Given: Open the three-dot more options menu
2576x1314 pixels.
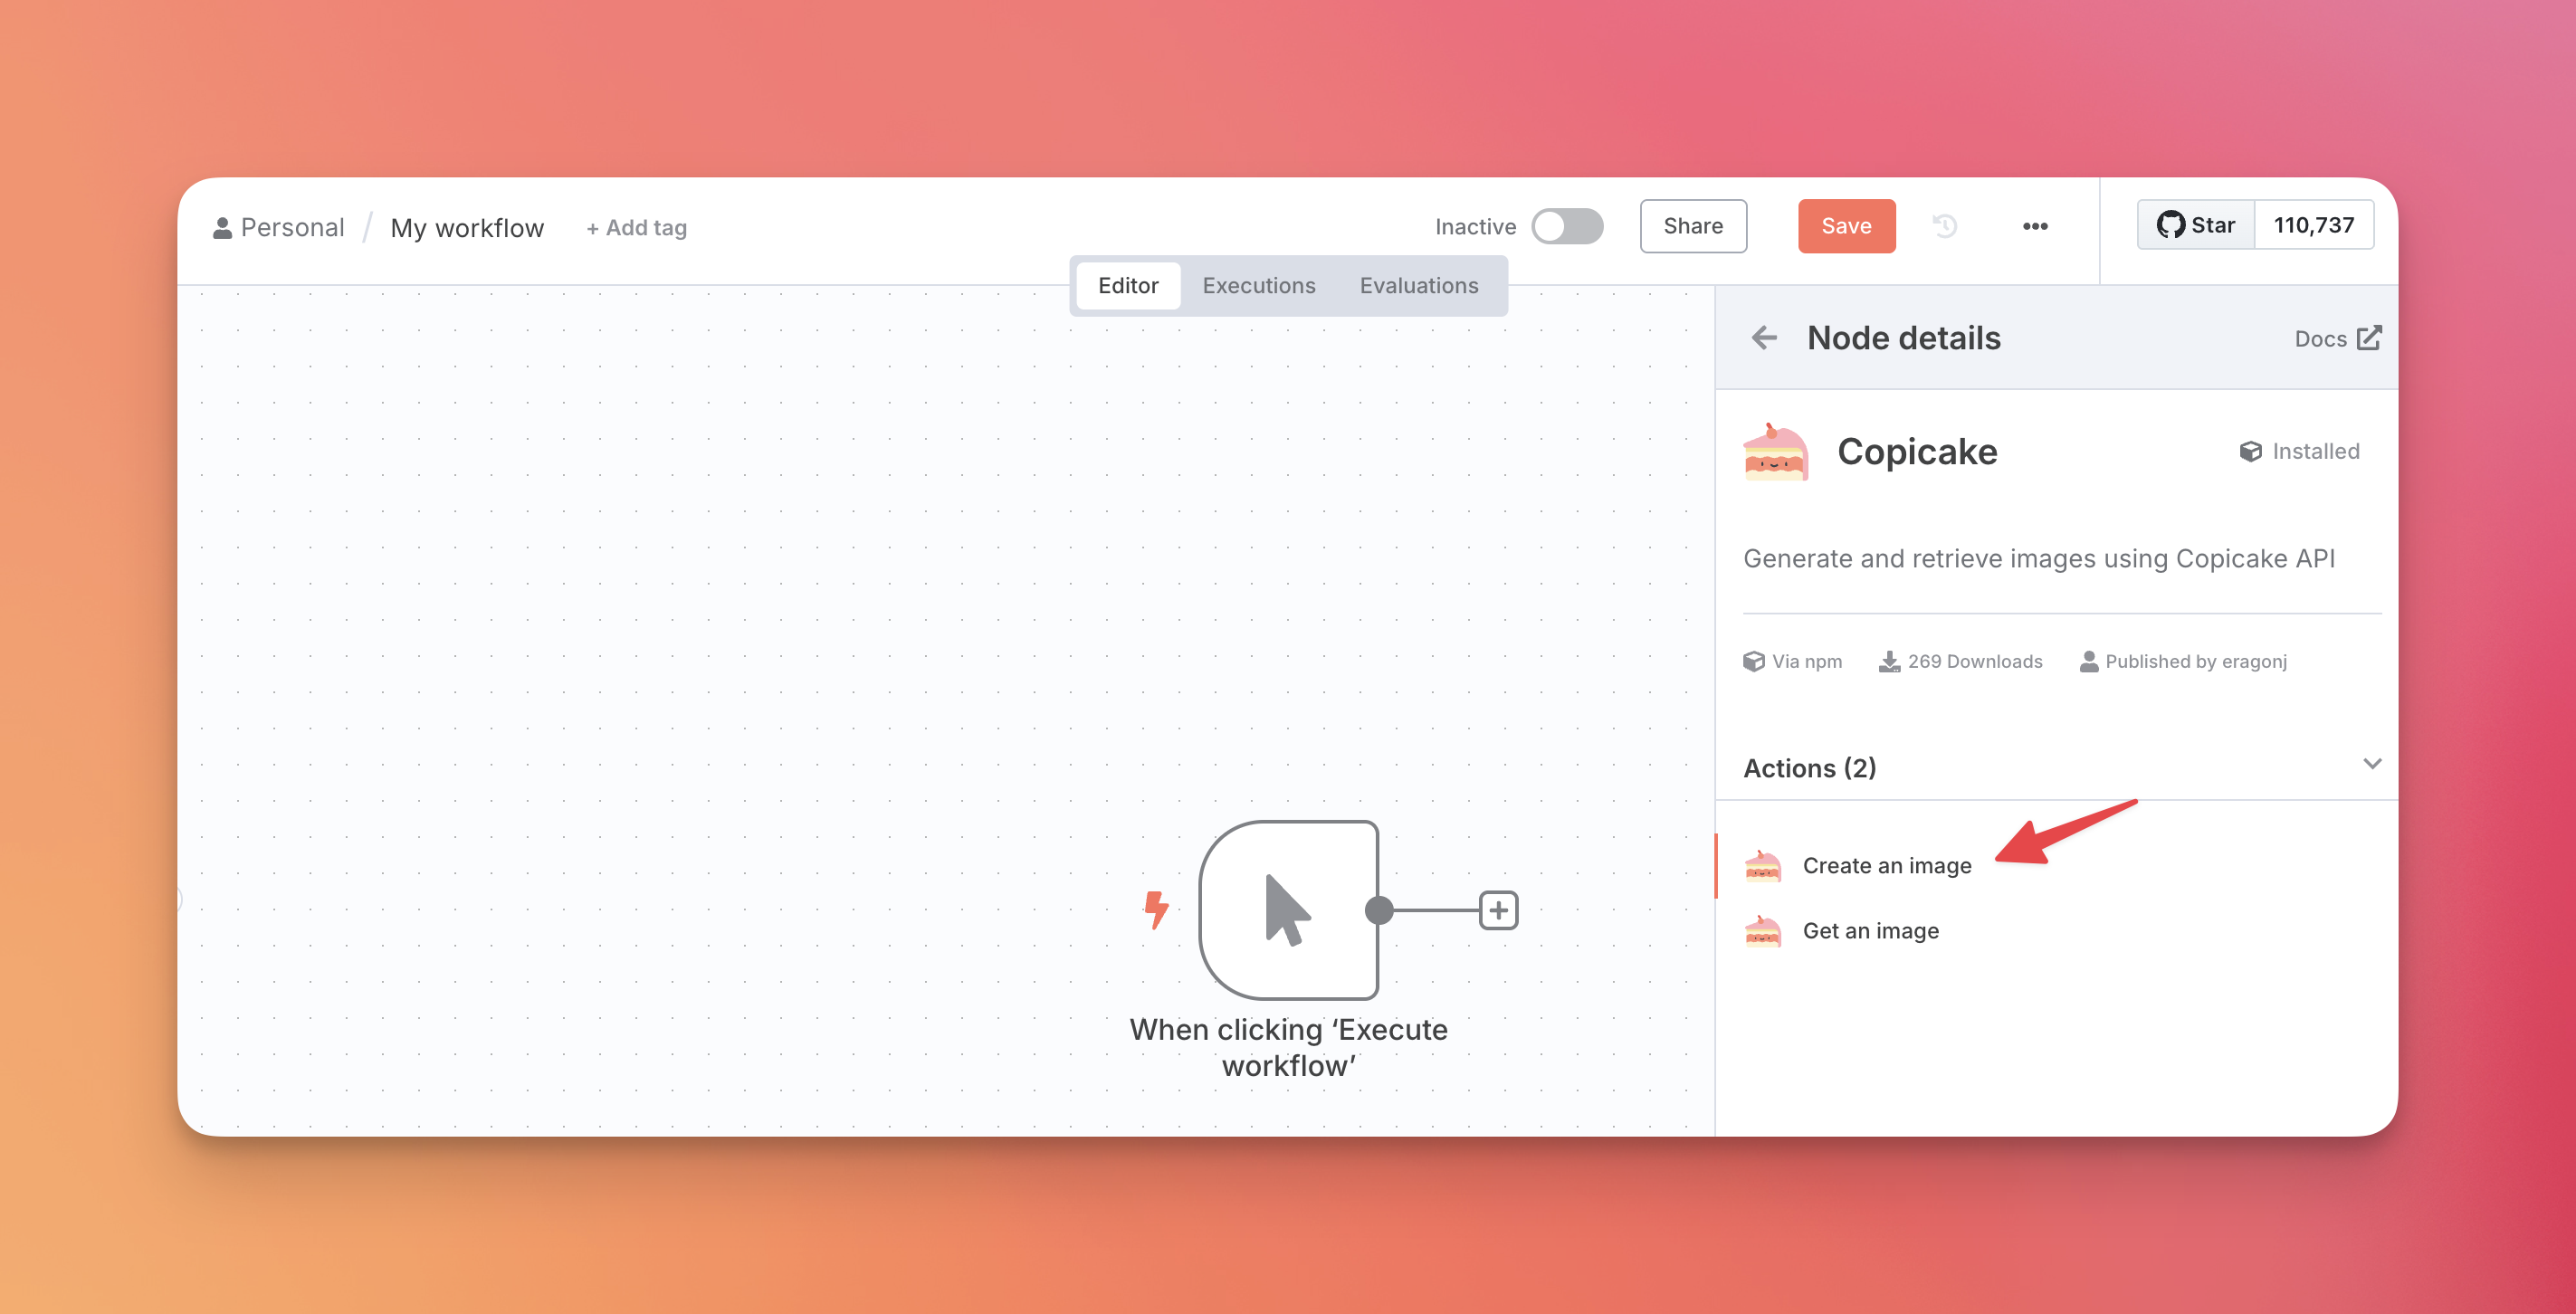Looking at the screenshot, I should coord(2035,226).
